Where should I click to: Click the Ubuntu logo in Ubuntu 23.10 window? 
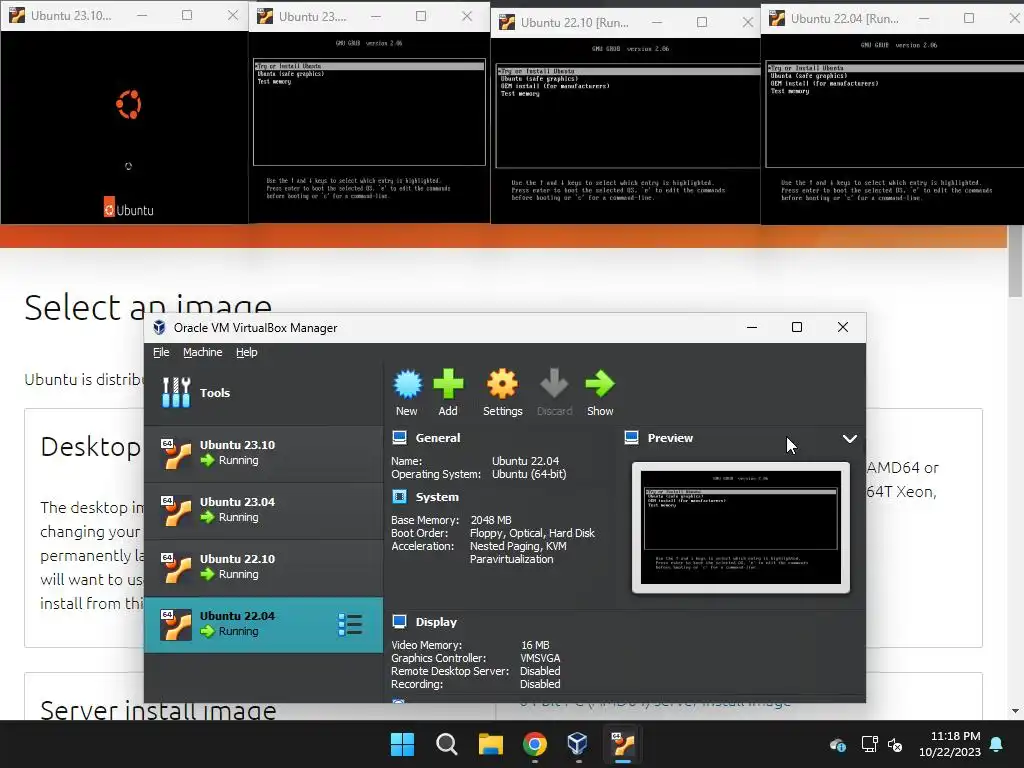click(128, 104)
